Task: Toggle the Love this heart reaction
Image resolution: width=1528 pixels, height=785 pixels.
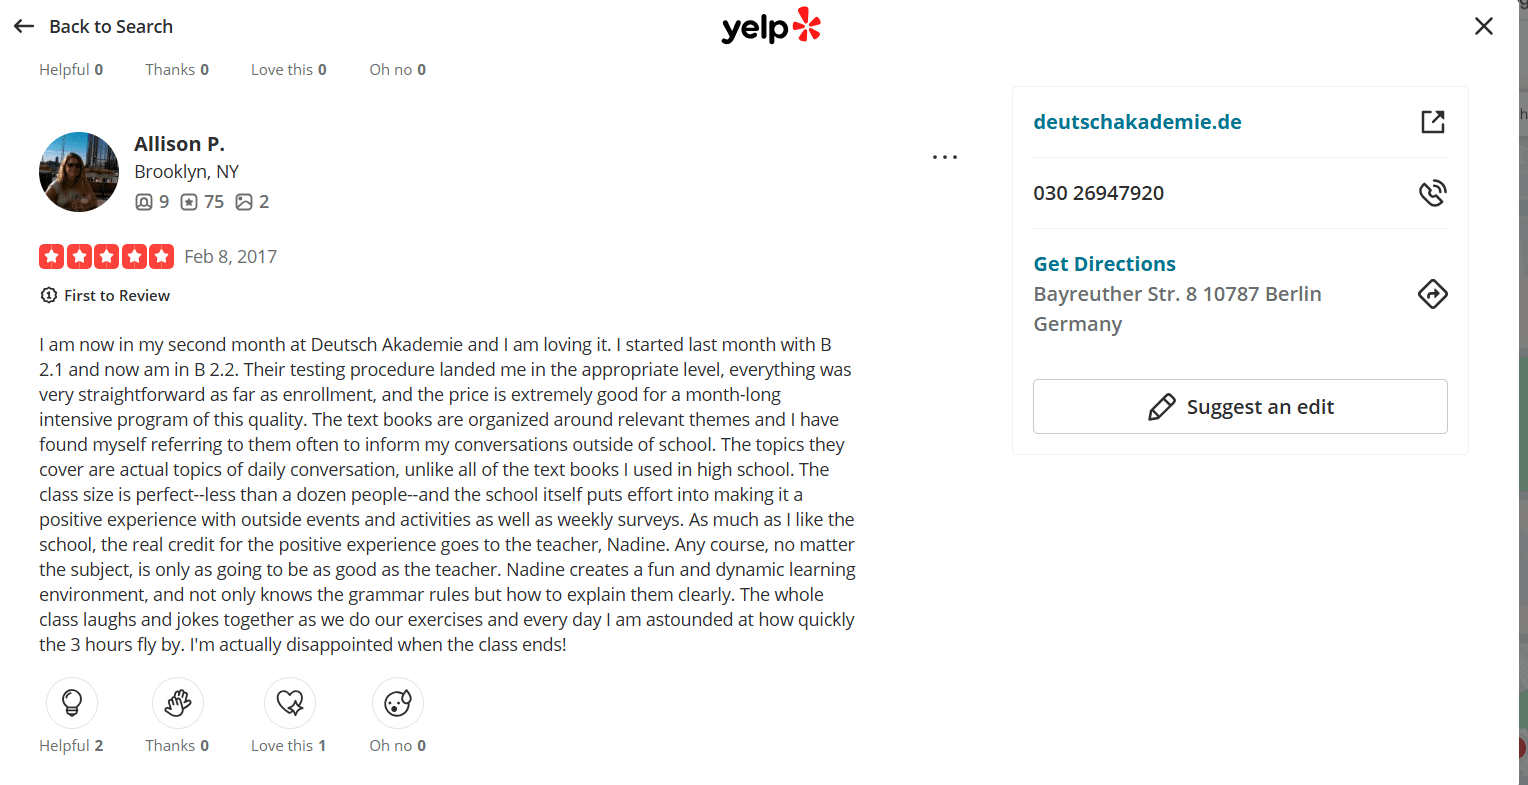Action: click(290, 703)
